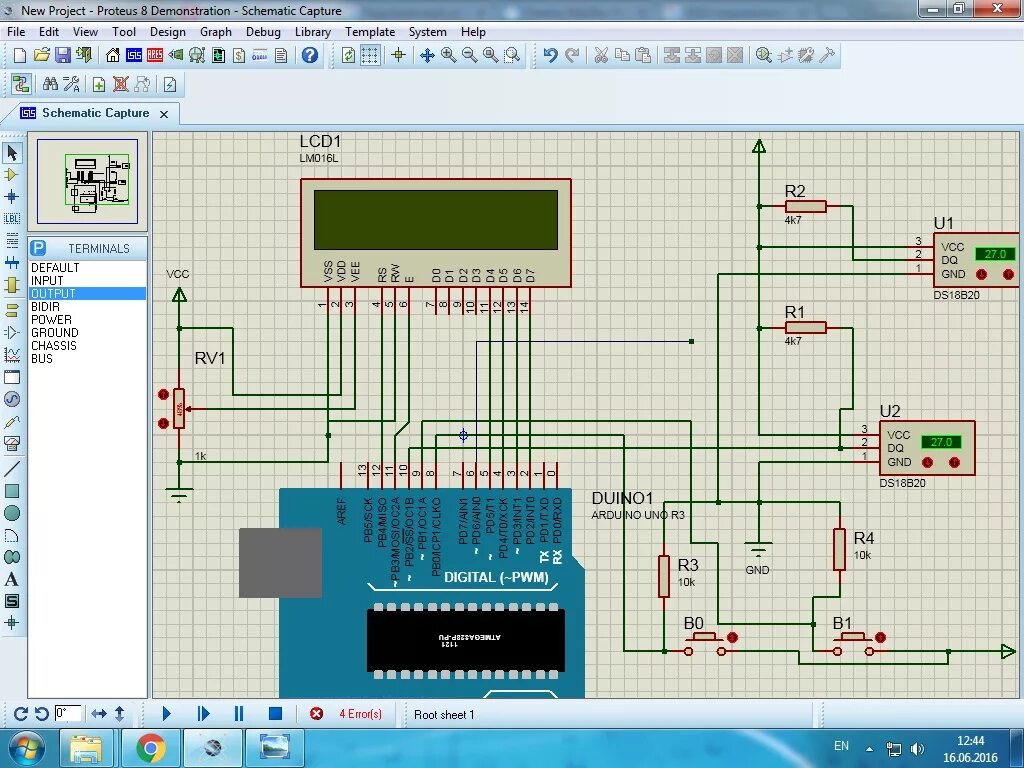Close the Schematic Capture tab
Image resolution: width=1024 pixels, height=768 pixels.
[164, 114]
